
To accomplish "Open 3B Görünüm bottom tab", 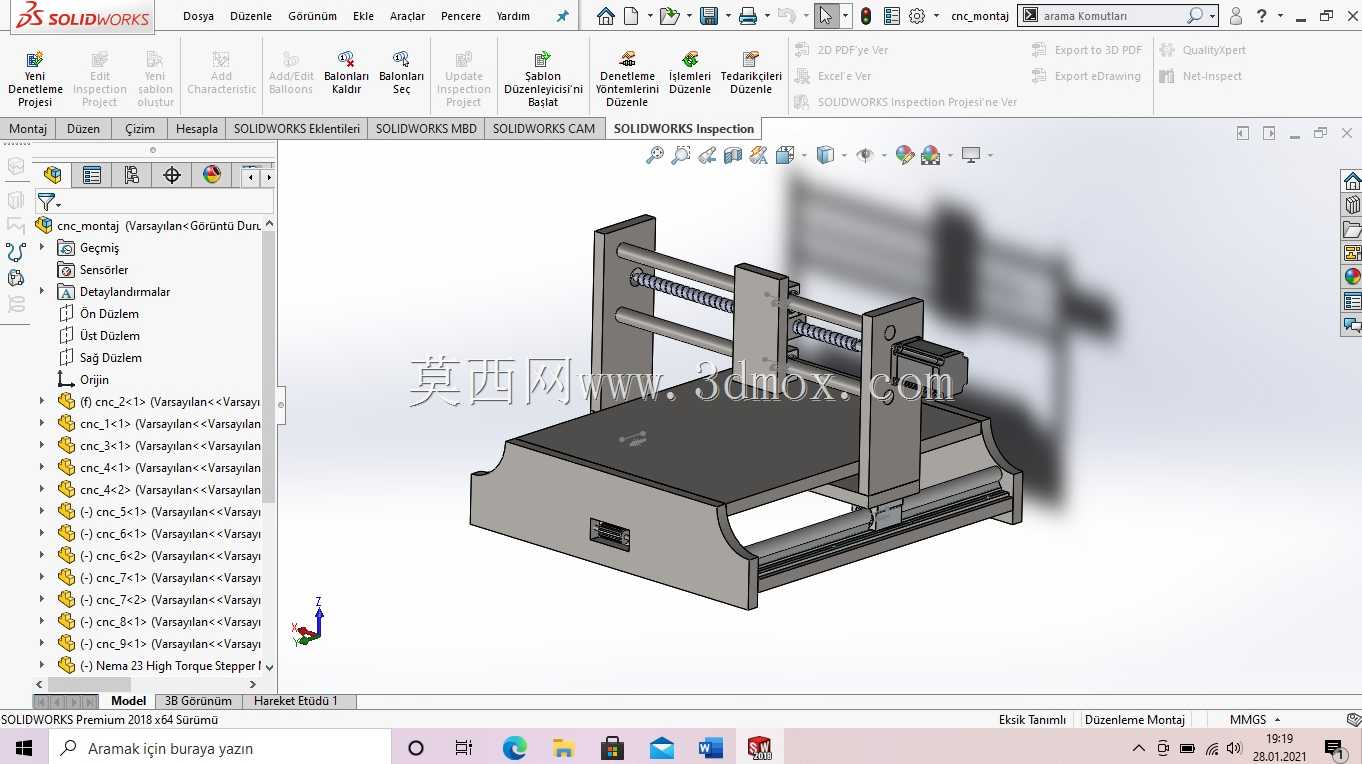I will click(198, 701).
